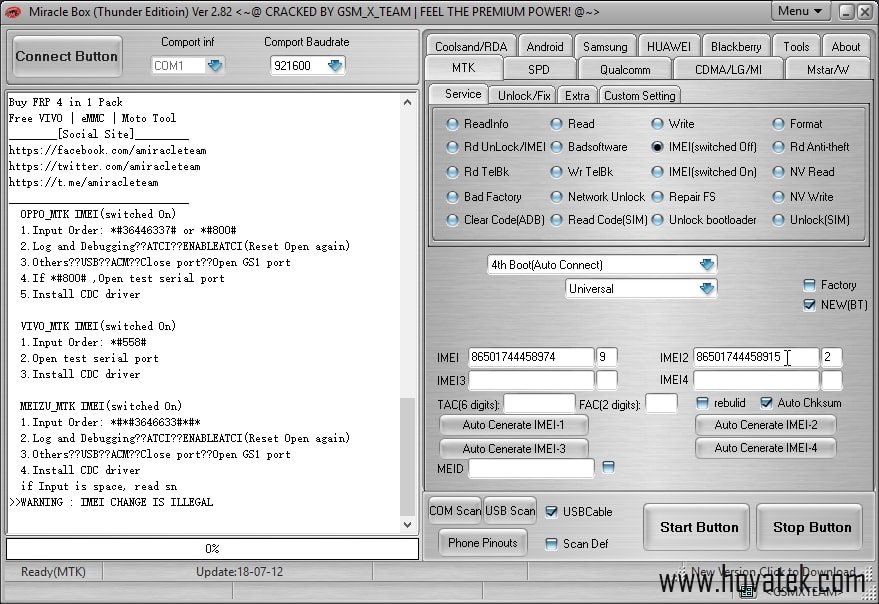879x604 pixels.
Task: Open Phone Pinouts
Action: [x=483, y=542]
